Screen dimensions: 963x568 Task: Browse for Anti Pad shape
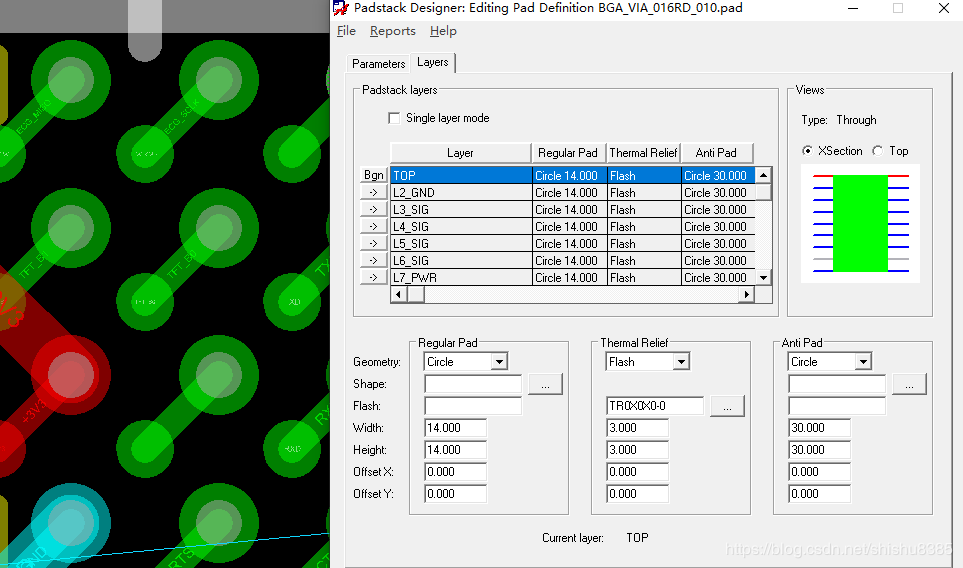point(909,384)
